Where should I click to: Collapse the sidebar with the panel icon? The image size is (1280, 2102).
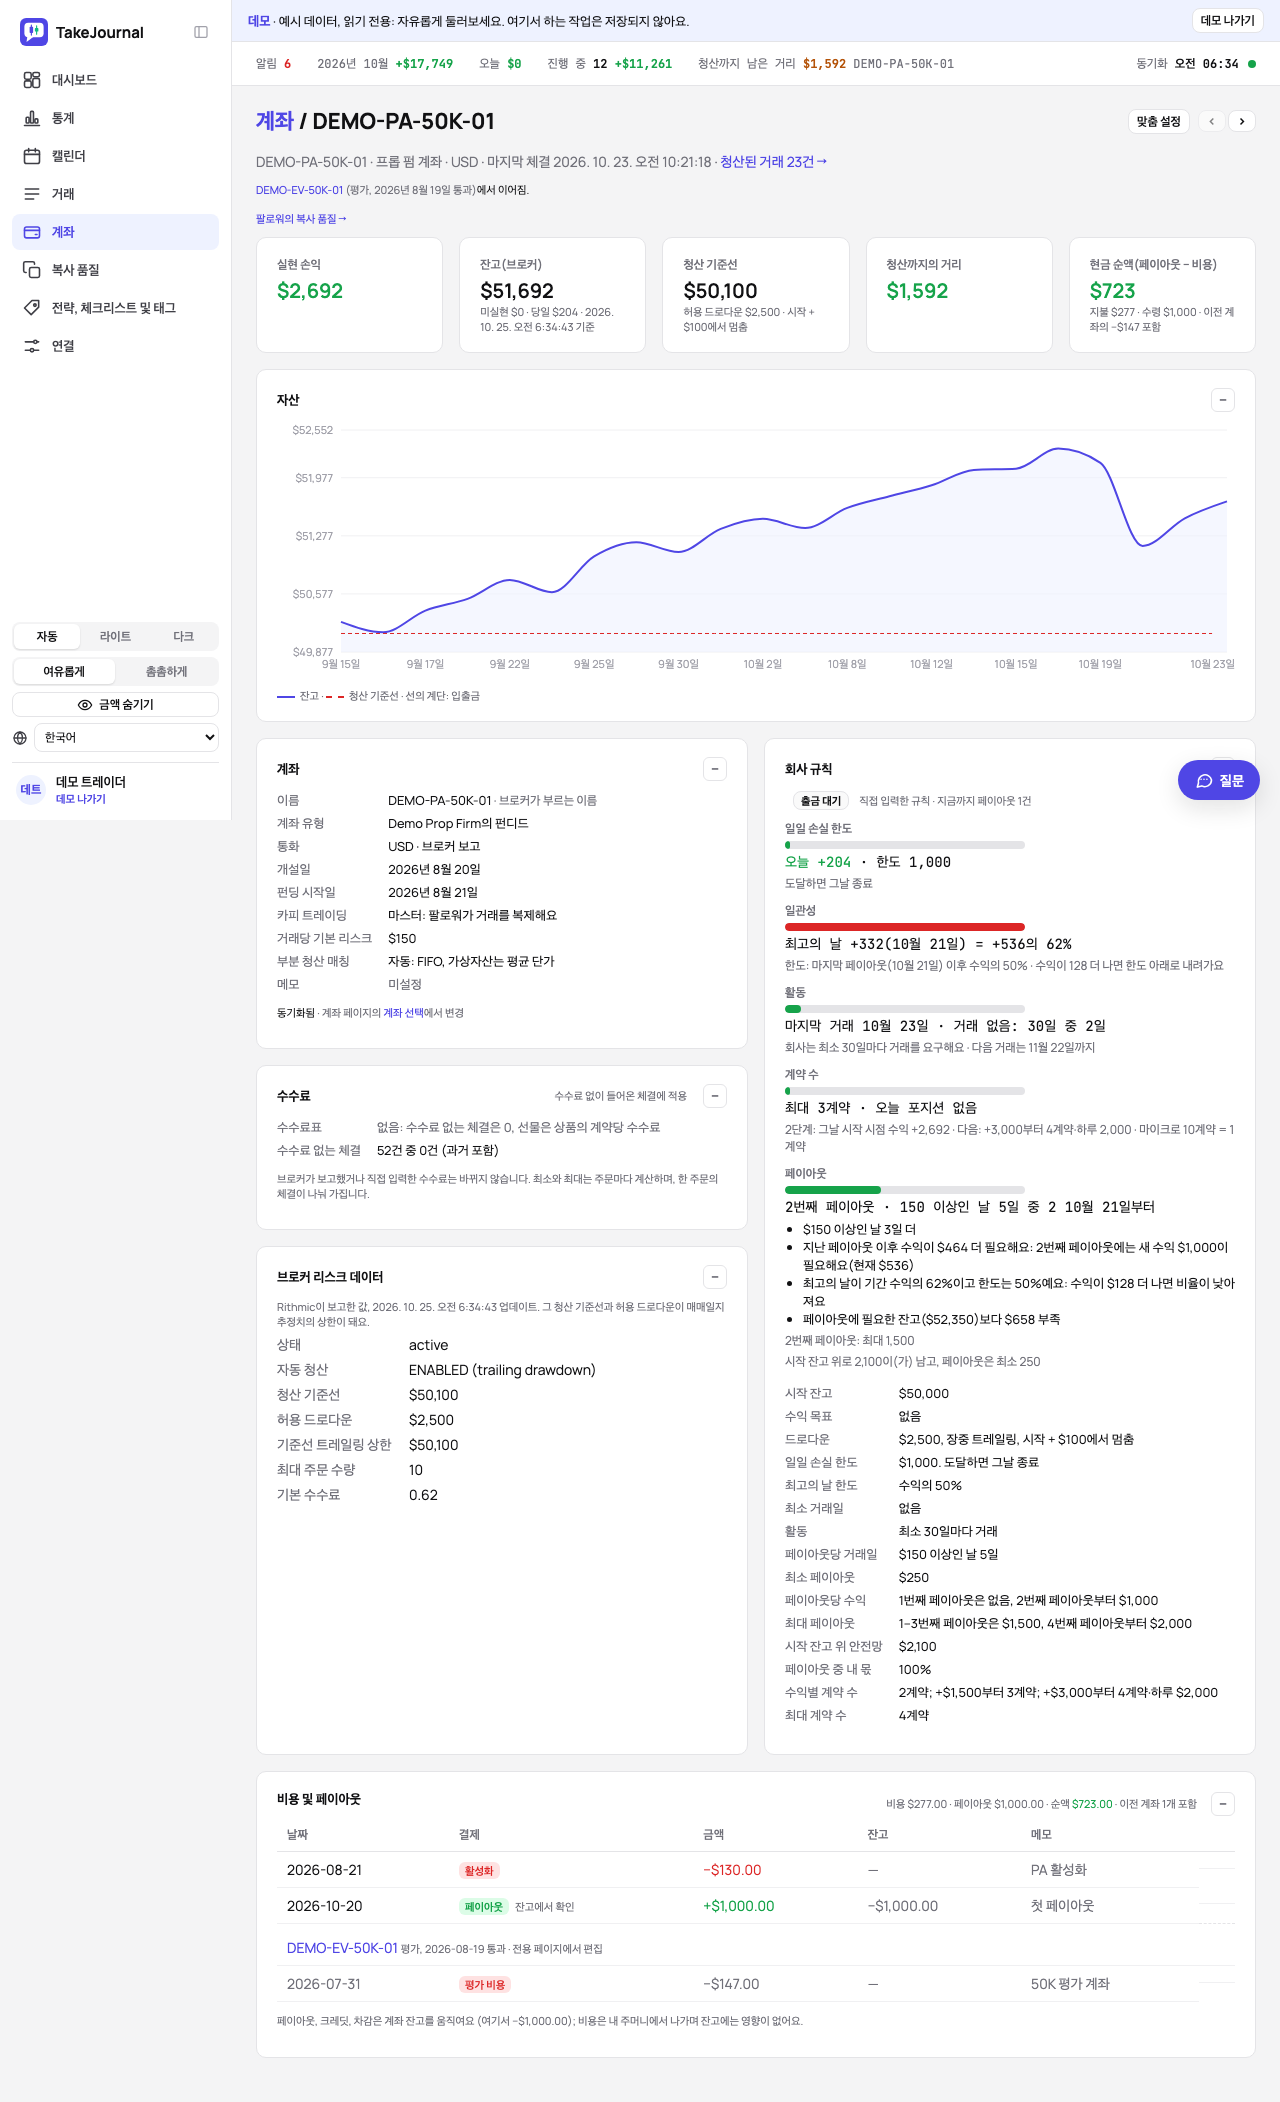click(201, 32)
